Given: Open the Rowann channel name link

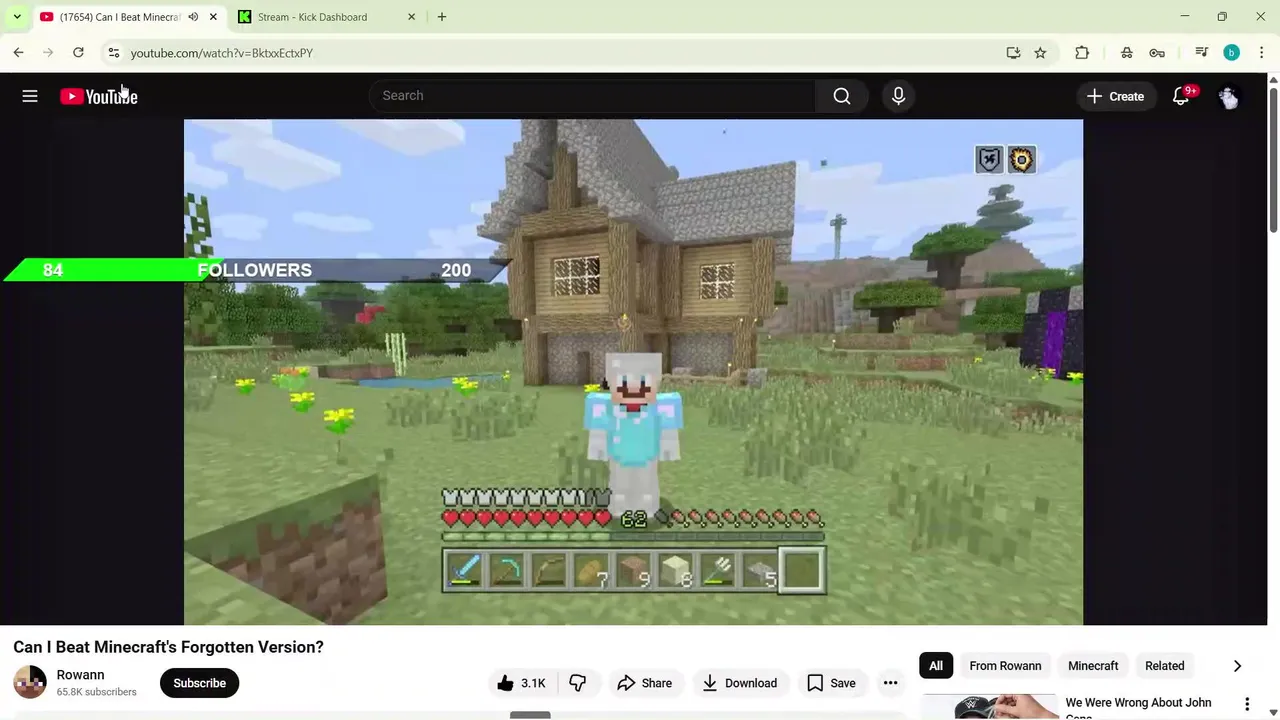Looking at the screenshot, I should coord(80,675).
